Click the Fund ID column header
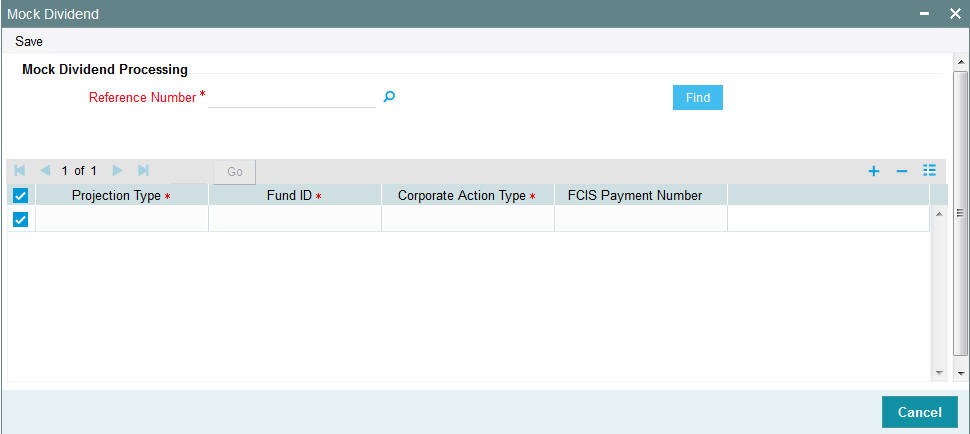970x434 pixels. click(x=295, y=195)
